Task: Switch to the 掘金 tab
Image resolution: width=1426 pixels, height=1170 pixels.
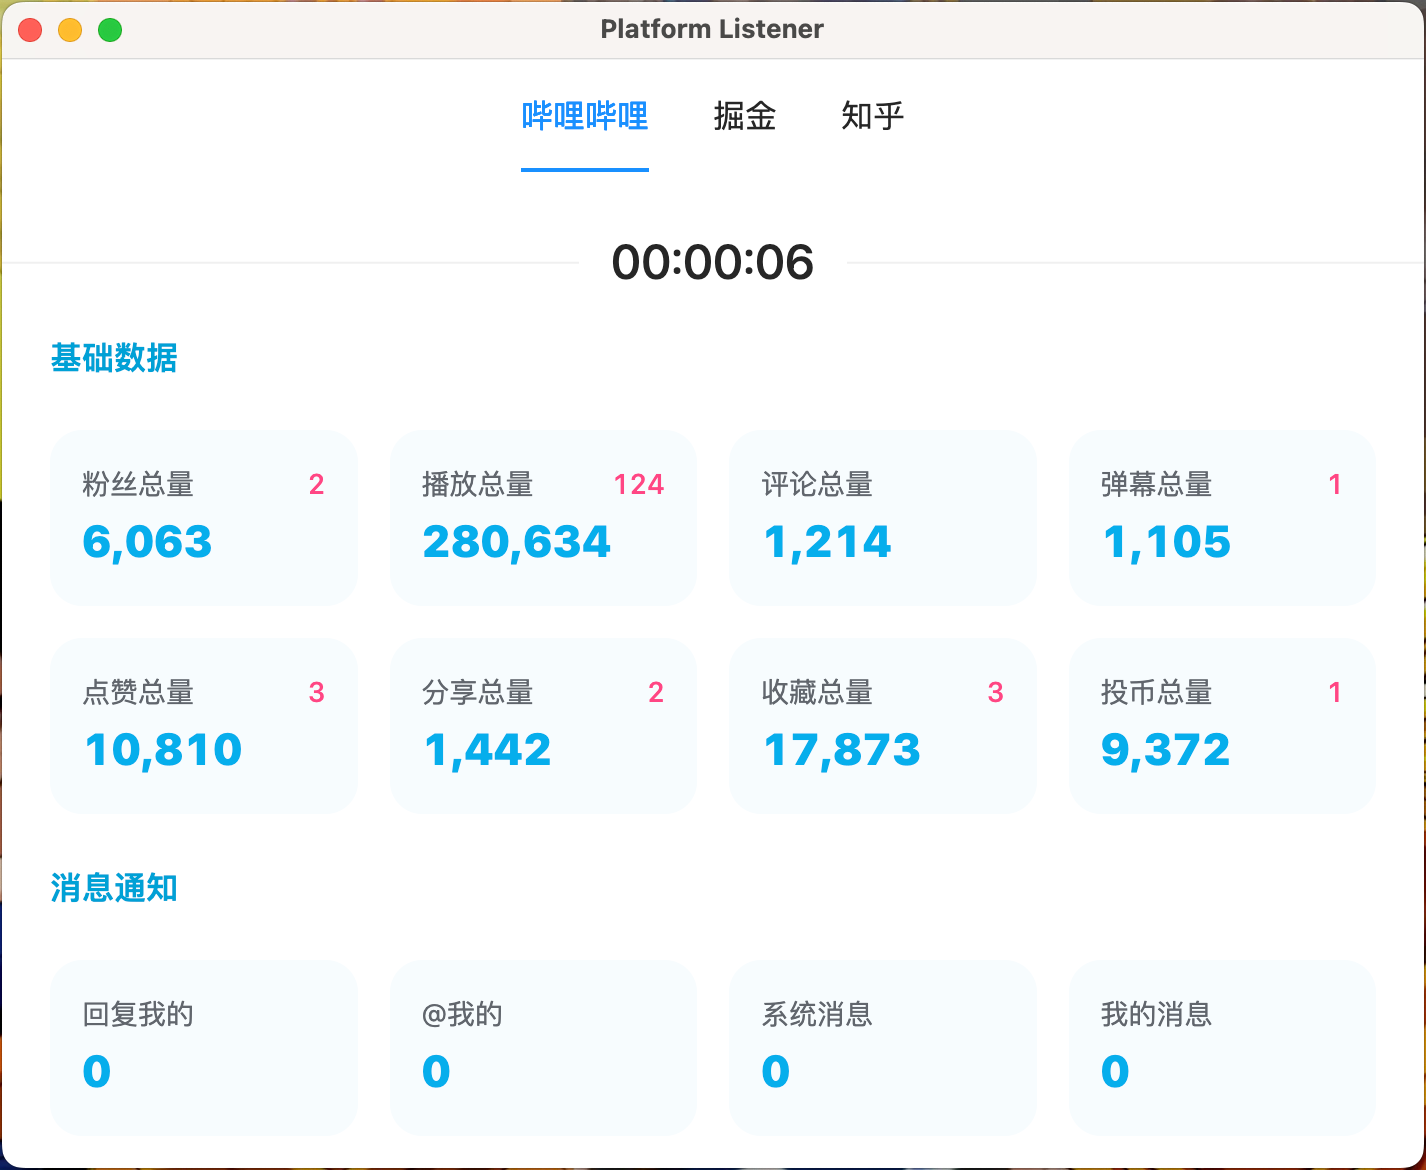Action: pyautogui.click(x=744, y=116)
